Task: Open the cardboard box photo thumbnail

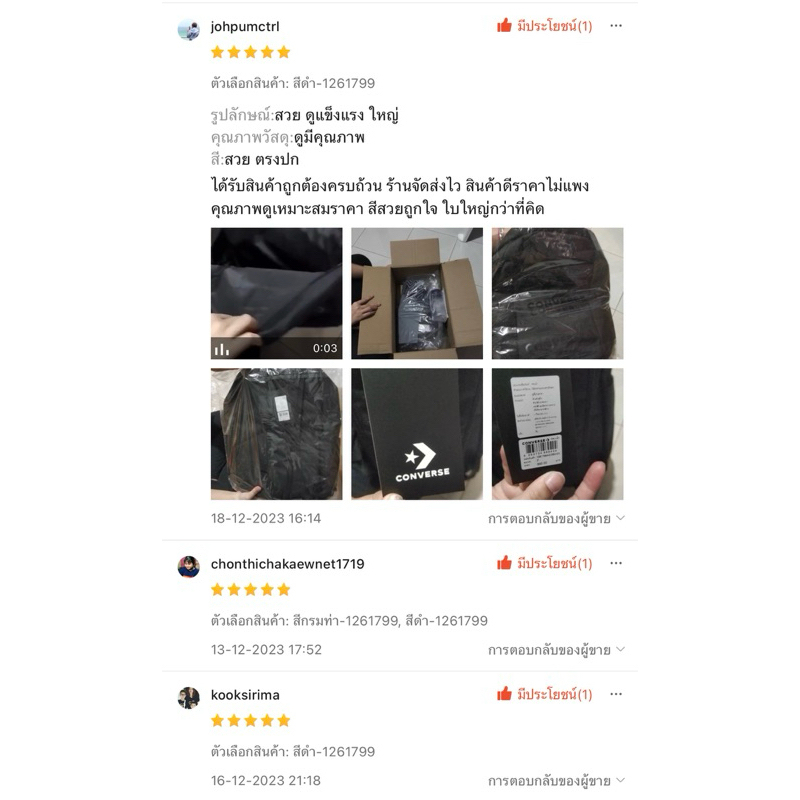Action: [417, 293]
